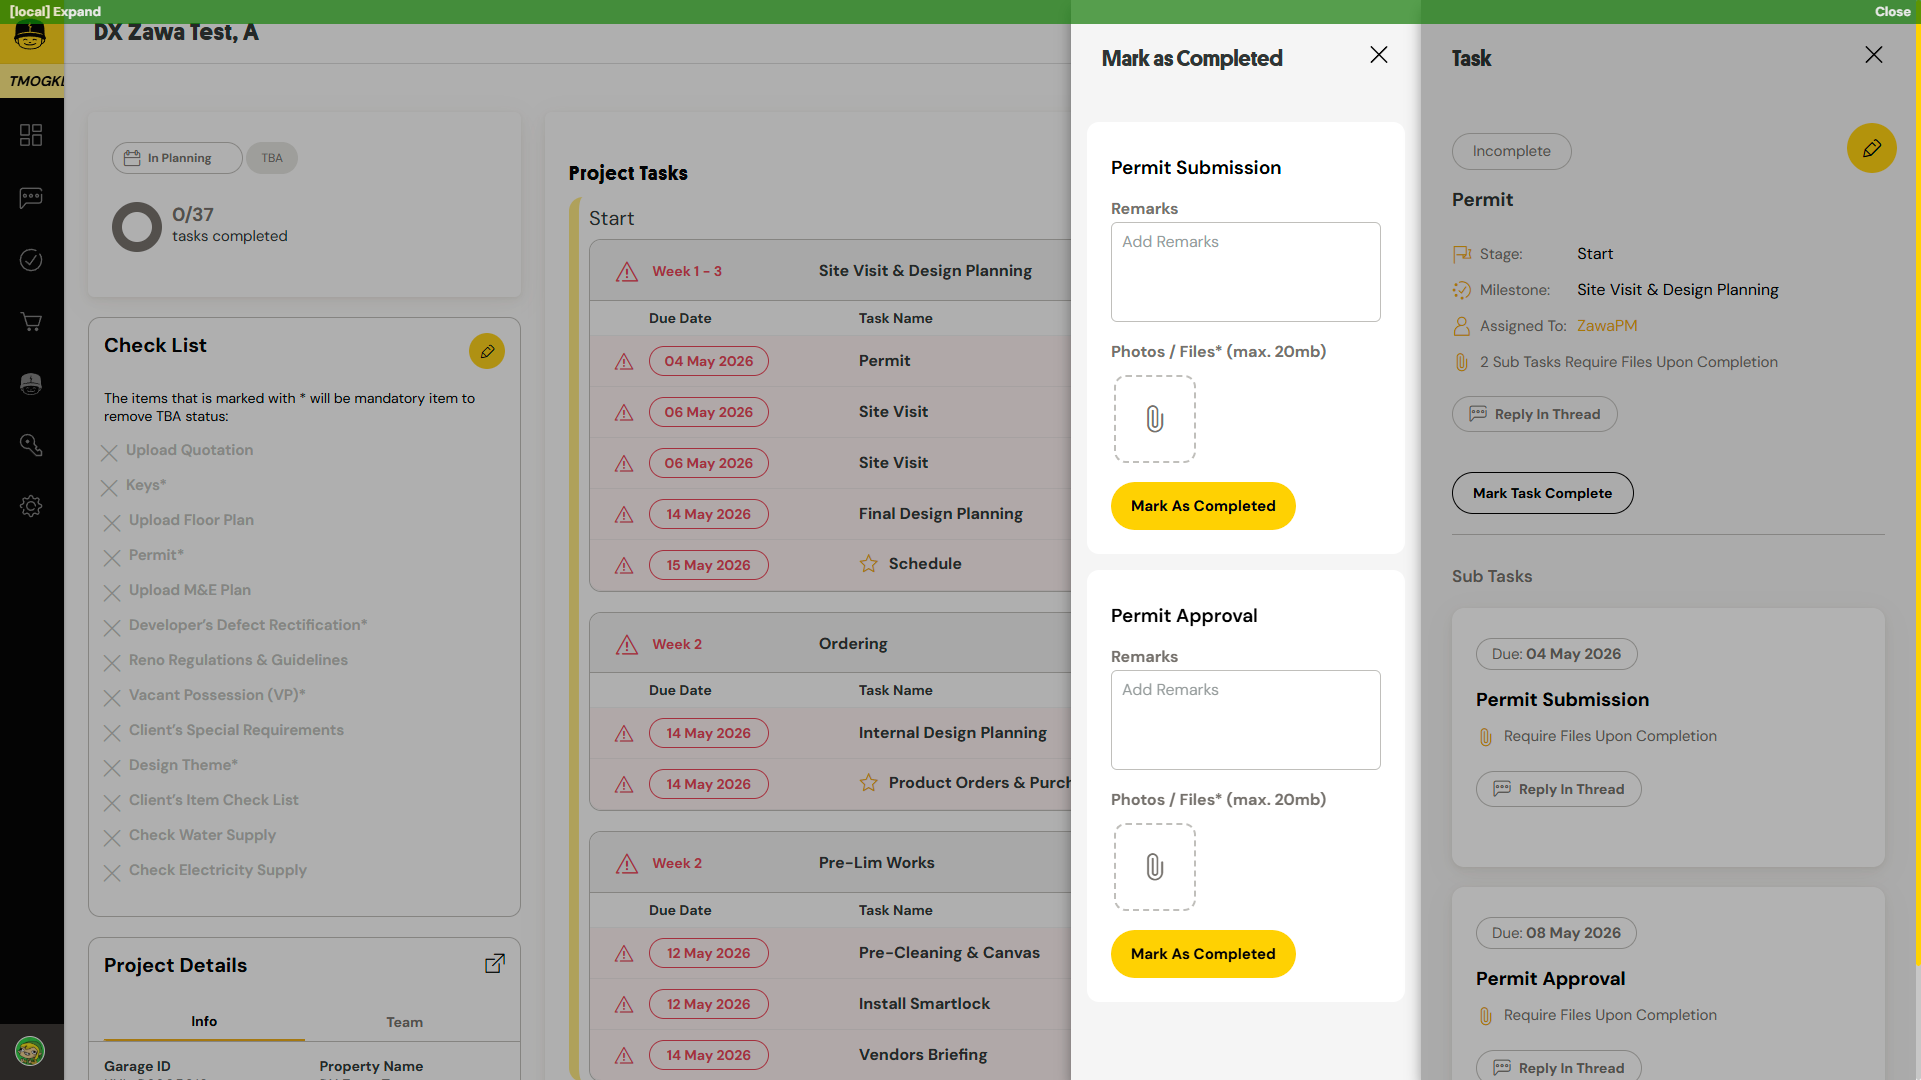1921x1080 pixels.
Task: Collapse the Site Visit & Design Planning milestone
Action: [x=830, y=271]
